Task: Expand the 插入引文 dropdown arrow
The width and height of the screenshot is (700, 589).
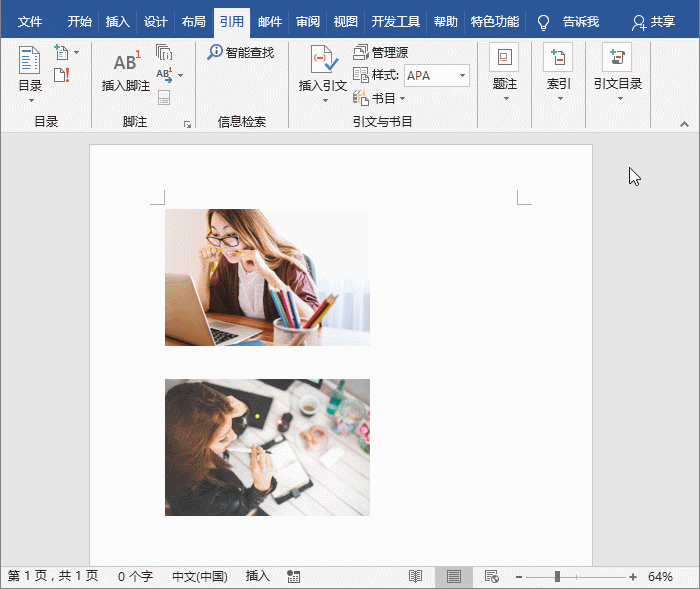Action: (325, 100)
